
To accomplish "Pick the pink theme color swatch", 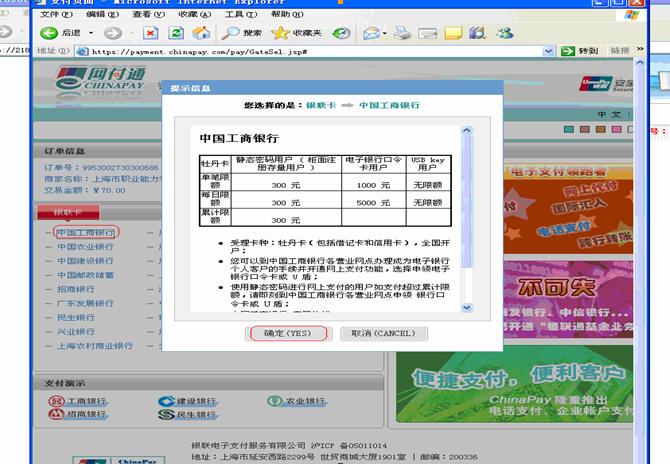I will tap(616, 129).
